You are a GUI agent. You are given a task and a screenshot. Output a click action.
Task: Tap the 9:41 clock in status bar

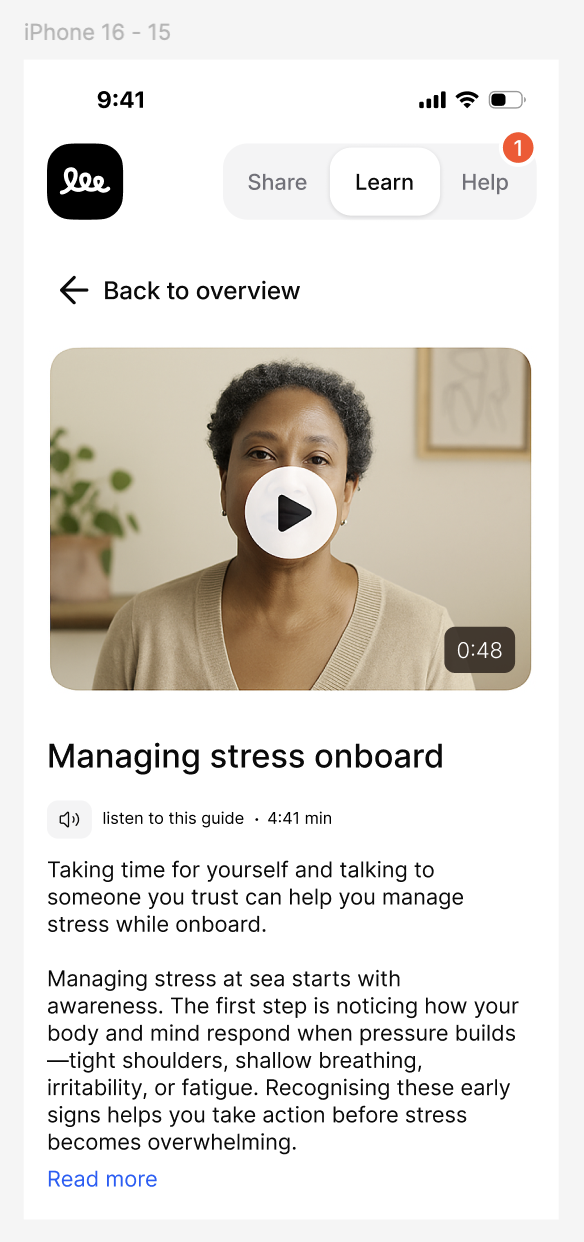click(121, 100)
